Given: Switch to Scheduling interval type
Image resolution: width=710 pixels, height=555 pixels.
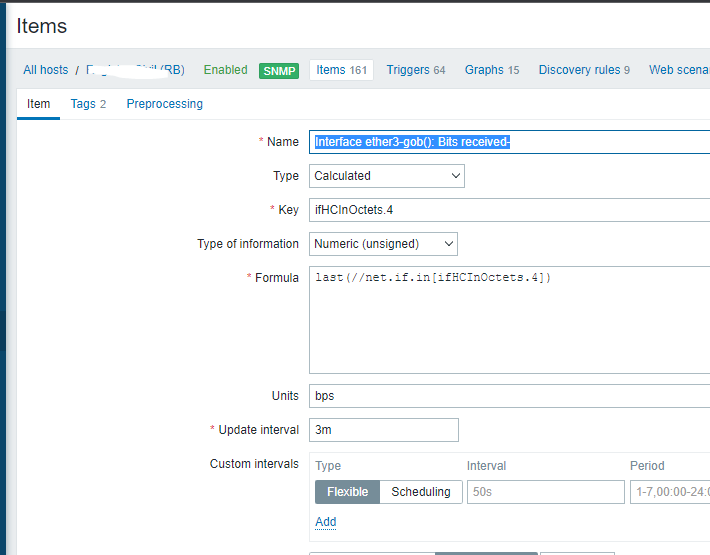Looking at the screenshot, I should click(x=420, y=492).
